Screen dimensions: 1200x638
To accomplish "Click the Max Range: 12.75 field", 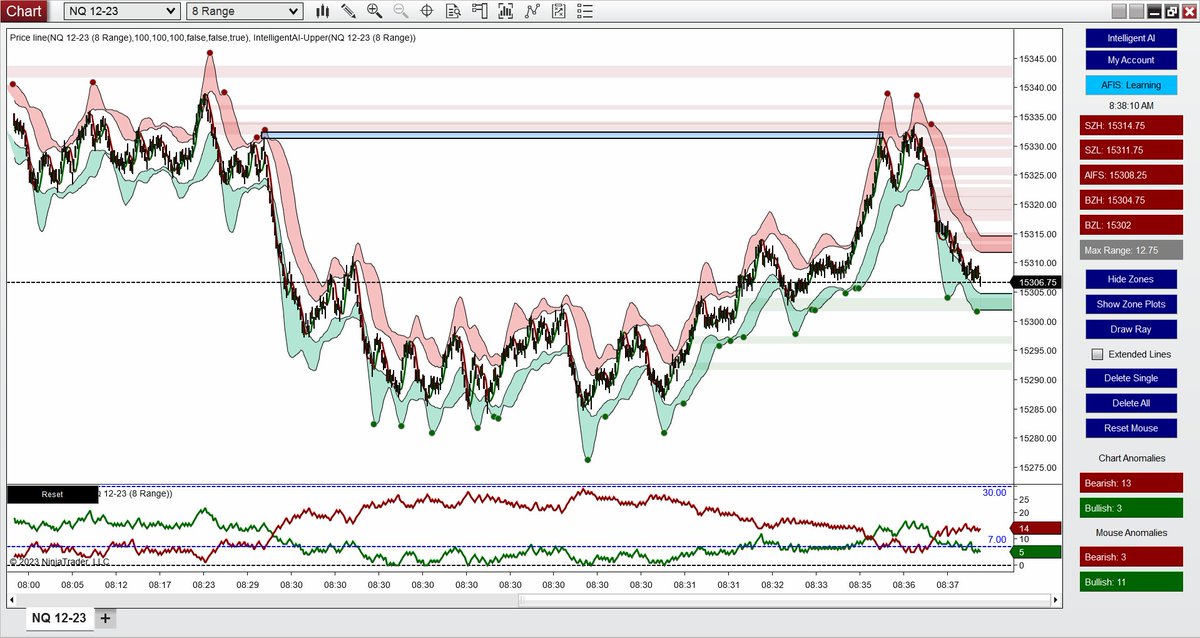I will pyautogui.click(x=1131, y=250).
